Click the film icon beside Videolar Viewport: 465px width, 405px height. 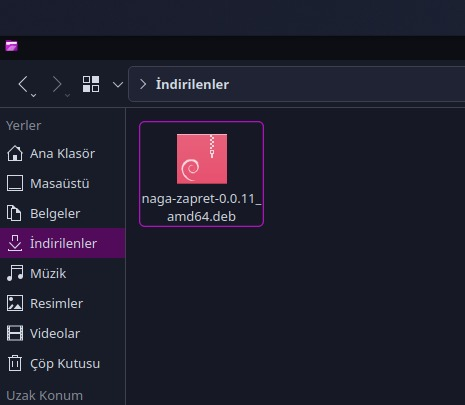(15, 333)
